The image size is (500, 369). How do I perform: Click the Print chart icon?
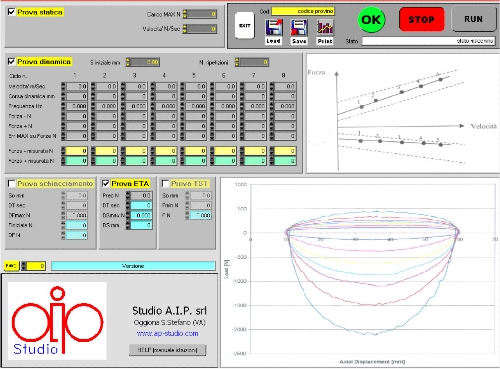pos(325,28)
